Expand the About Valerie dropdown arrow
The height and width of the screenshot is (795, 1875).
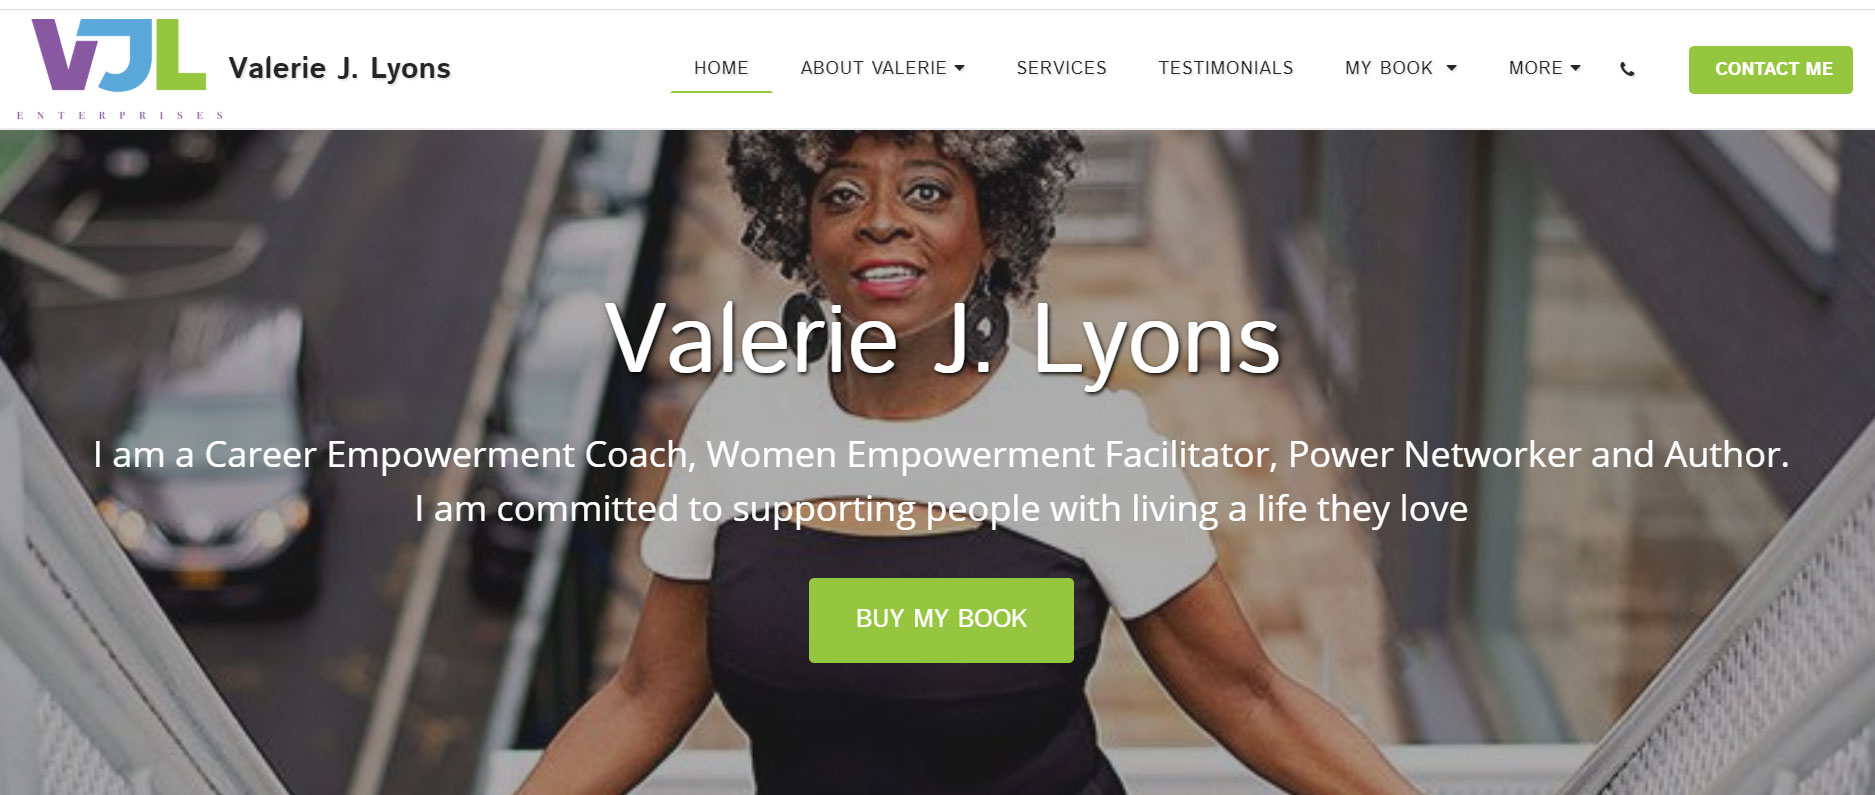pos(960,68)
